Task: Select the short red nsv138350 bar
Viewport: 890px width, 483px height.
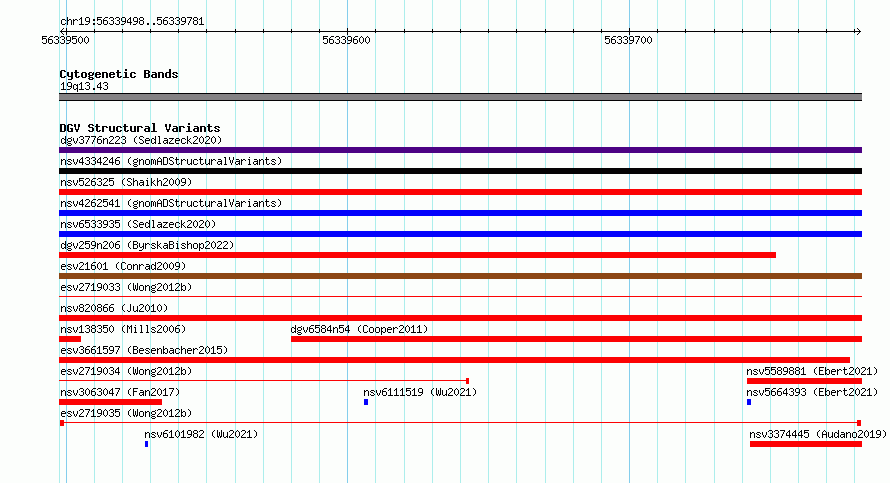Action: [x=70, y=339]
